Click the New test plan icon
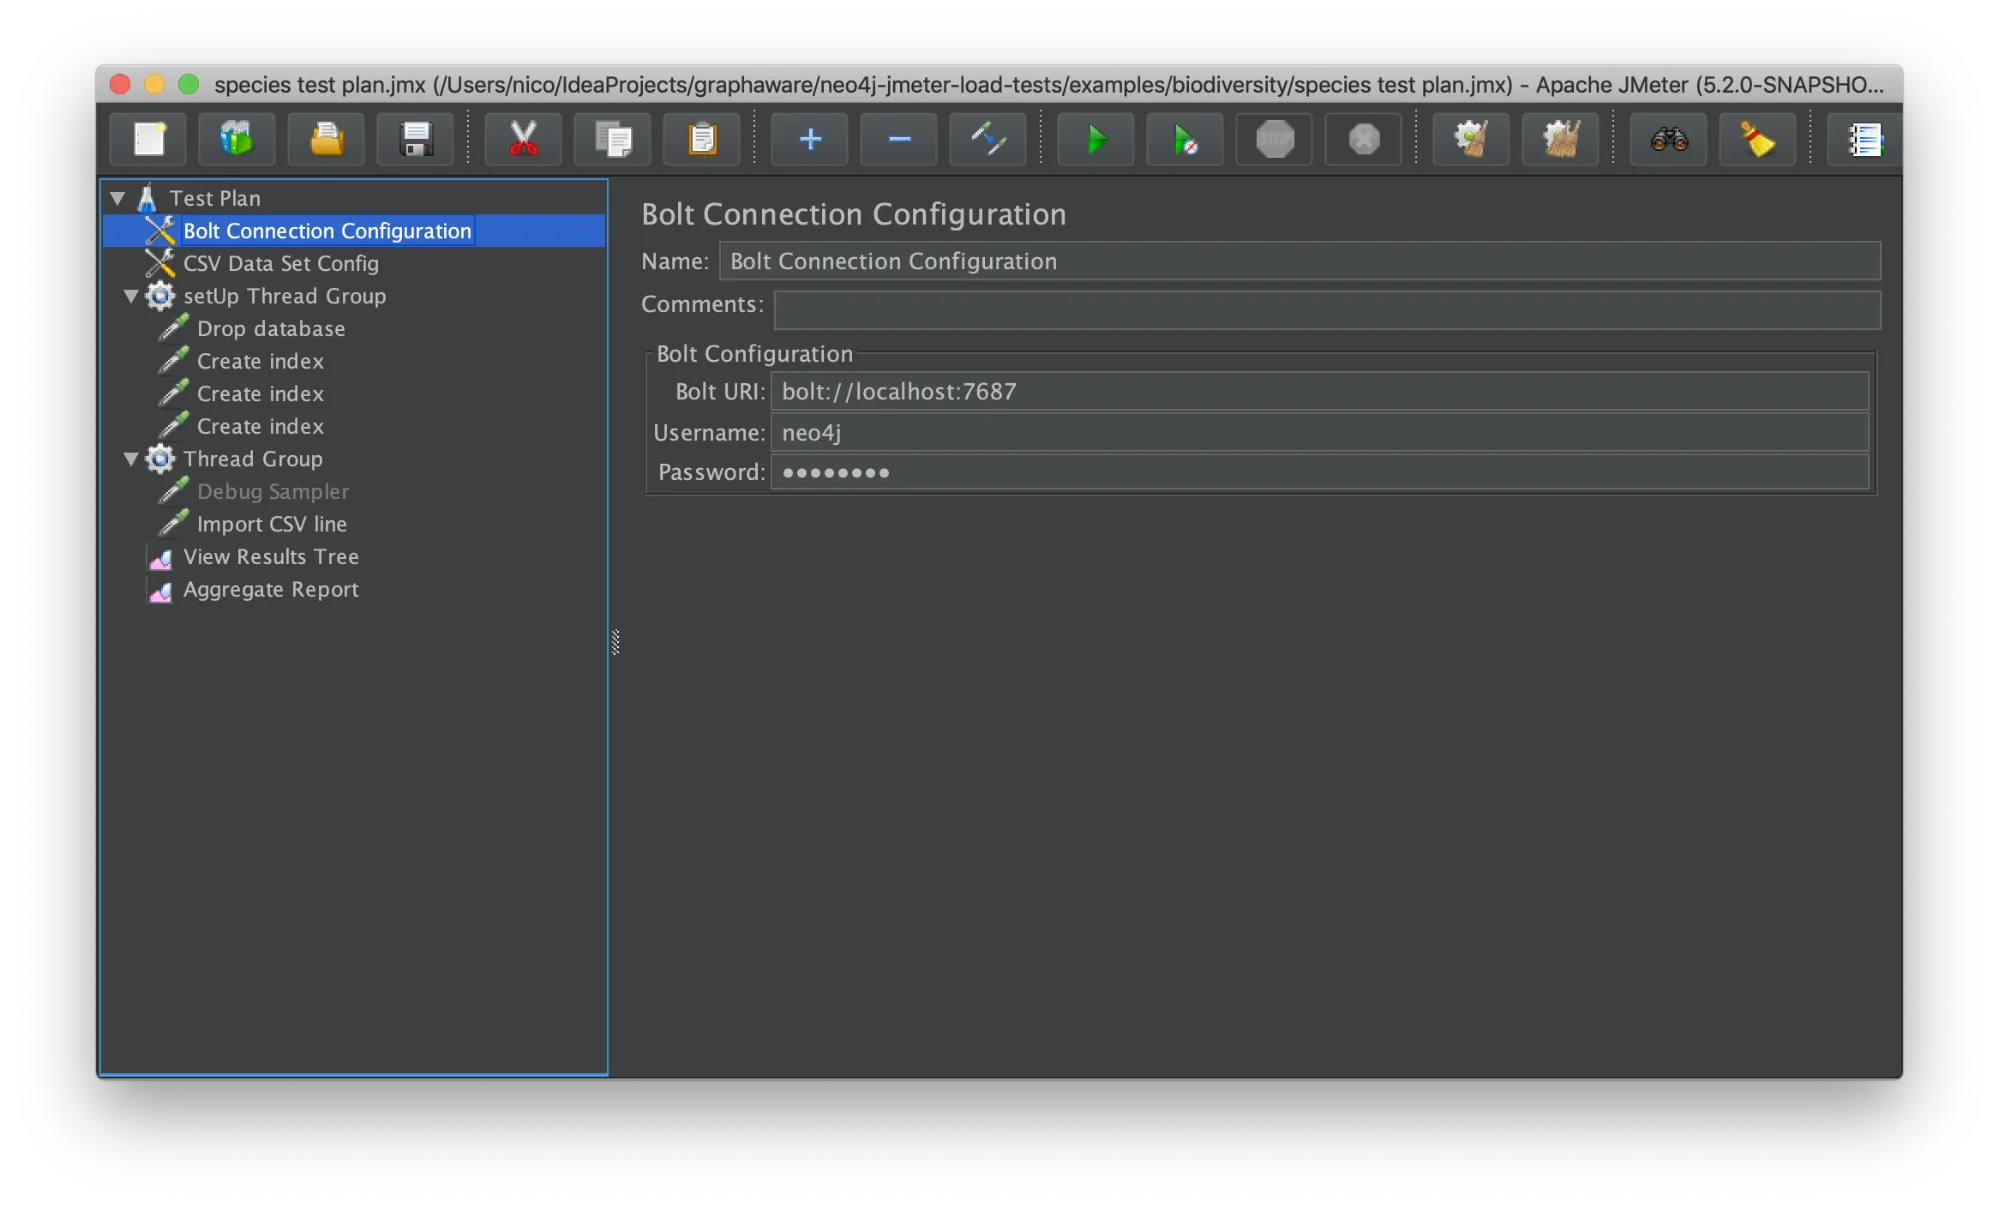Image resolution: width=1999 pixels, height=1207 pixels. (149, 139)
